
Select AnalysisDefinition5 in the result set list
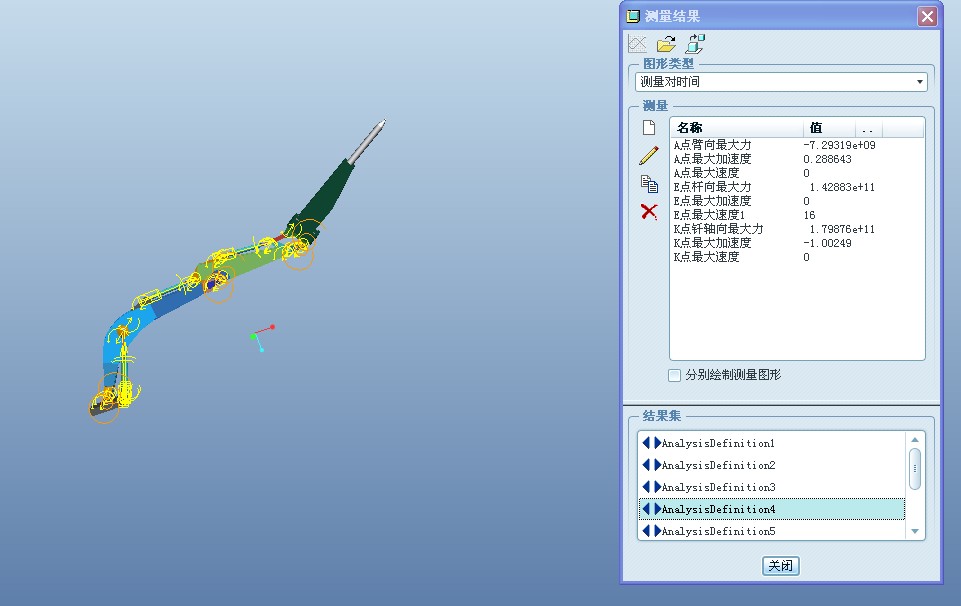pyautogui.click(x=772, y=531)
